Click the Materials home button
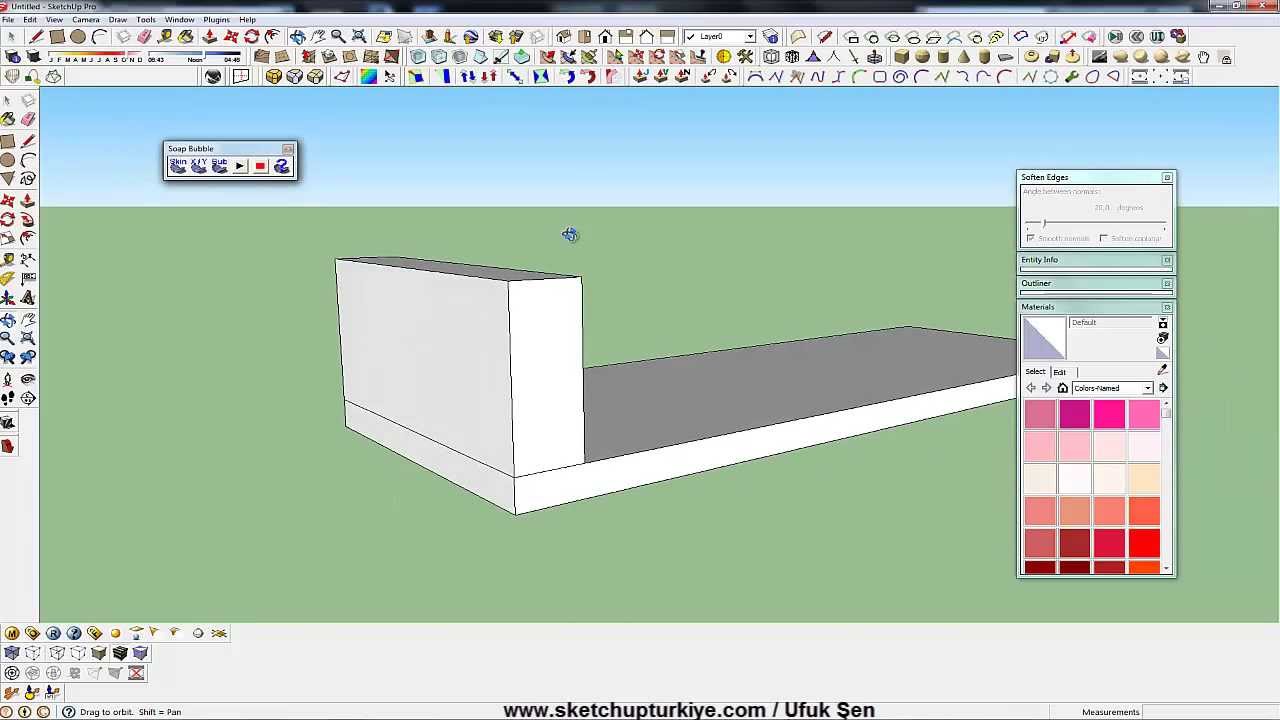Screen dimensions: 1280x720 1062,388
